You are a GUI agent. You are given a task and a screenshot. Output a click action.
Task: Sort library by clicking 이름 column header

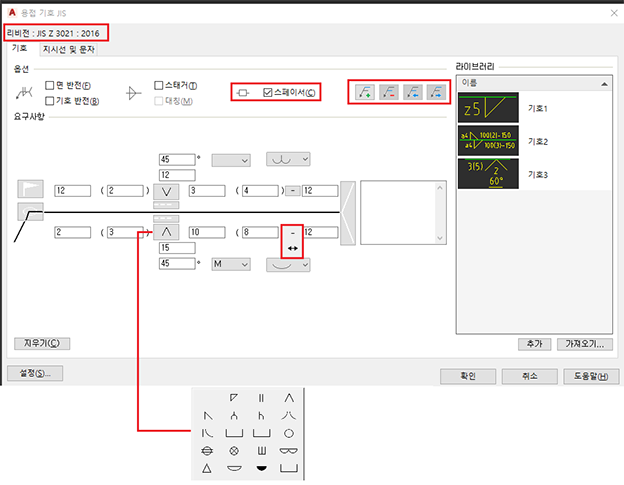(534, 83)
